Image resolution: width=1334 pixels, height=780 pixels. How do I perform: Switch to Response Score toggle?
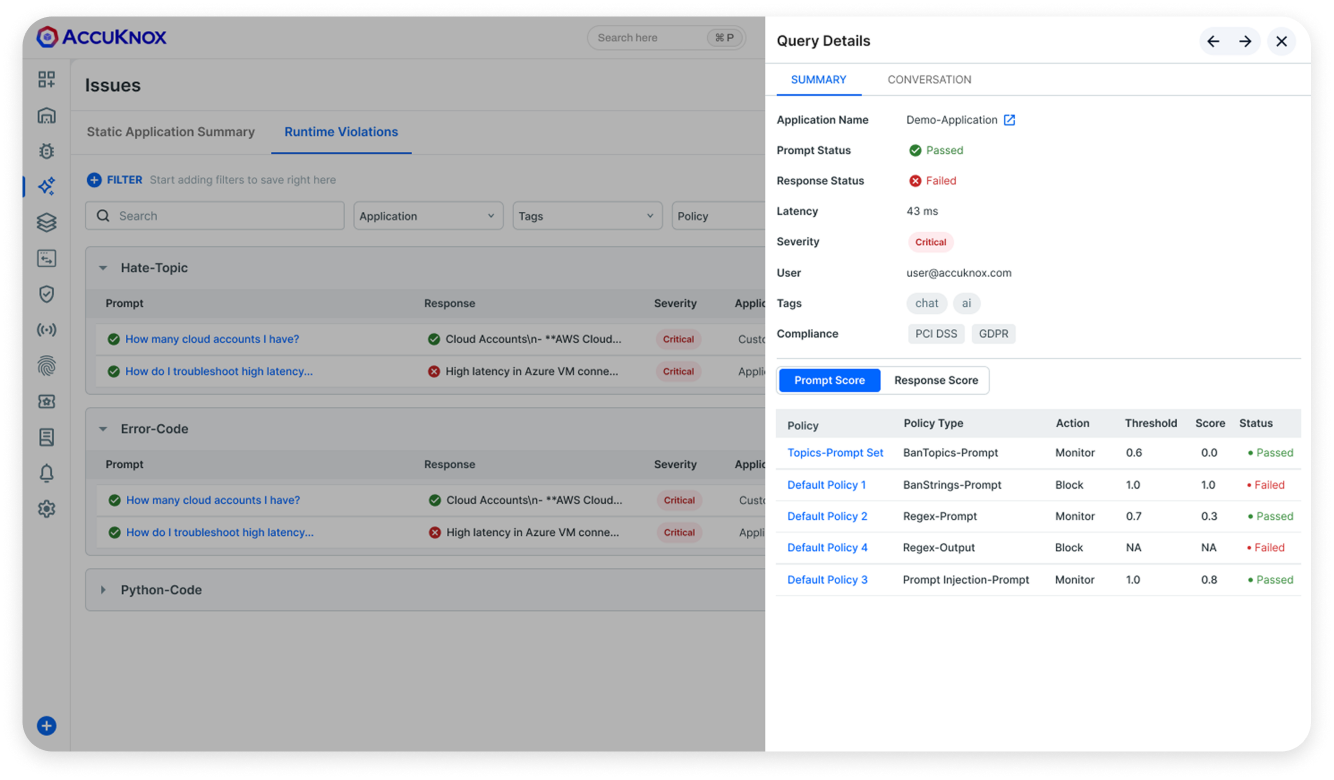point(935,380)
